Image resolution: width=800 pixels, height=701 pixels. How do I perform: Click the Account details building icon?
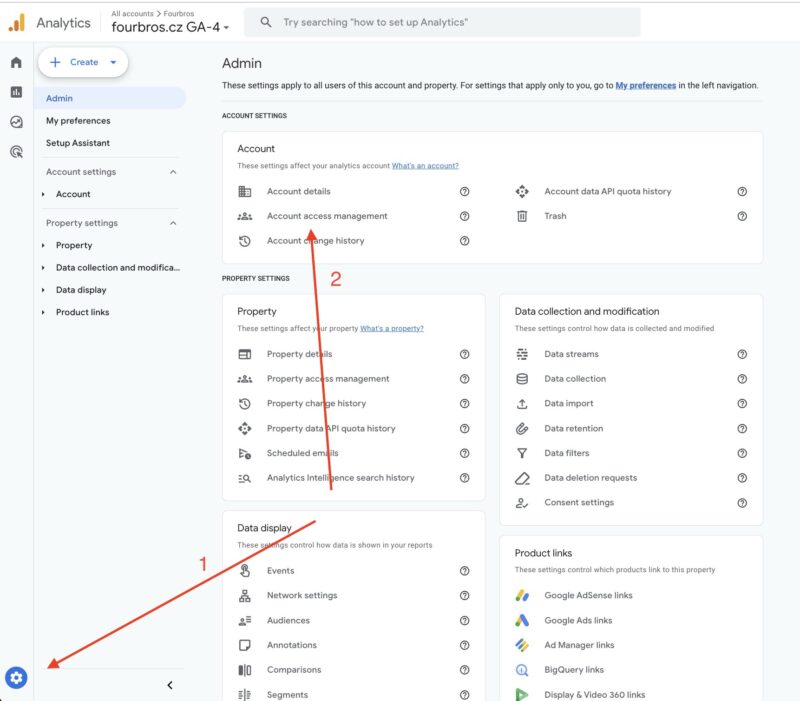[245, 191]
